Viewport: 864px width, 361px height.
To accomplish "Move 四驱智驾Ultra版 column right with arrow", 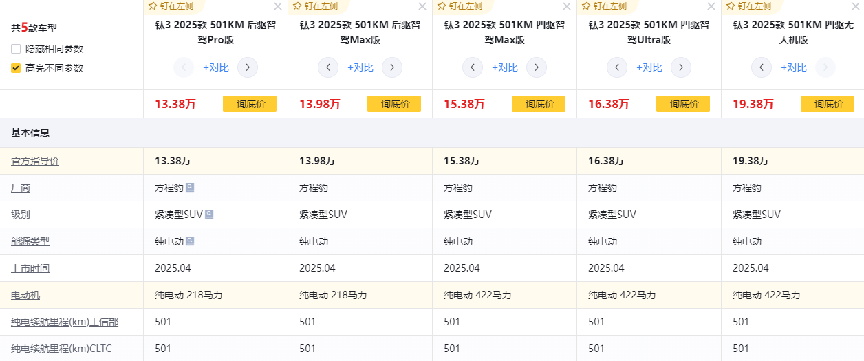I will (681, 68).
